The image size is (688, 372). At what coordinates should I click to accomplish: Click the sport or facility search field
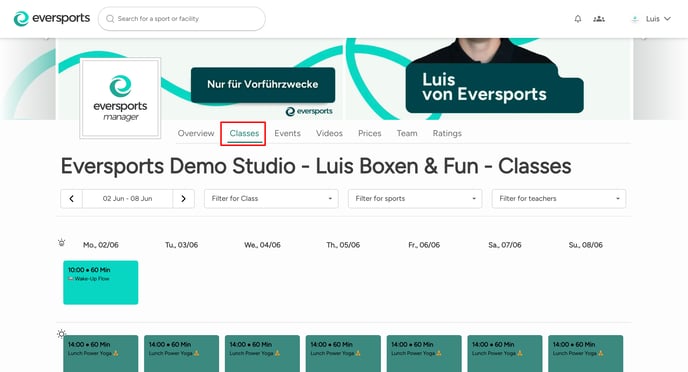click(182, 19)
